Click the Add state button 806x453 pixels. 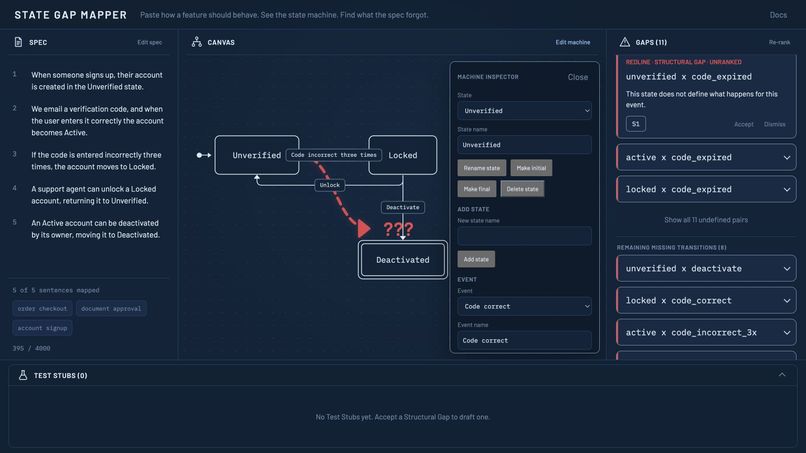tap(476, 259)
